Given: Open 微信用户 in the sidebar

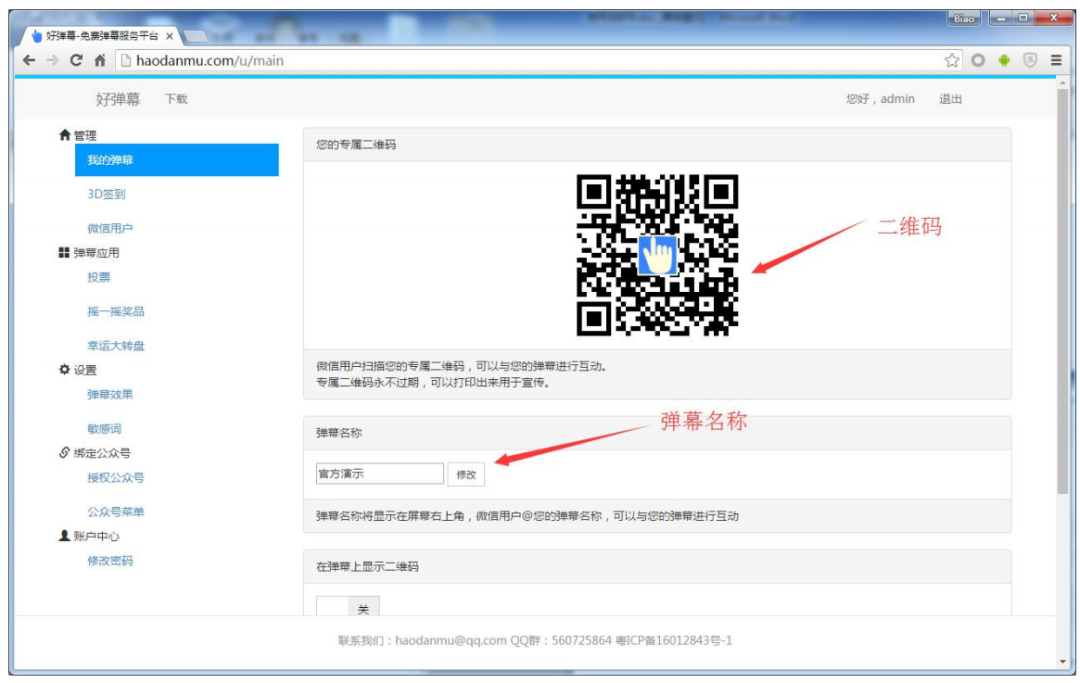Looking at the screenshot, I should tap(110, 228).
